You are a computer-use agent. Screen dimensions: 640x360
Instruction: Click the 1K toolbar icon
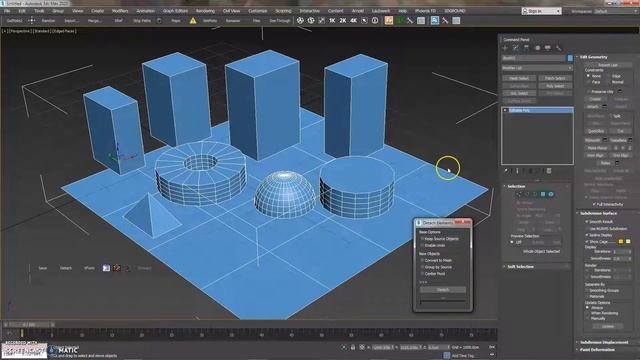(332, 20)
